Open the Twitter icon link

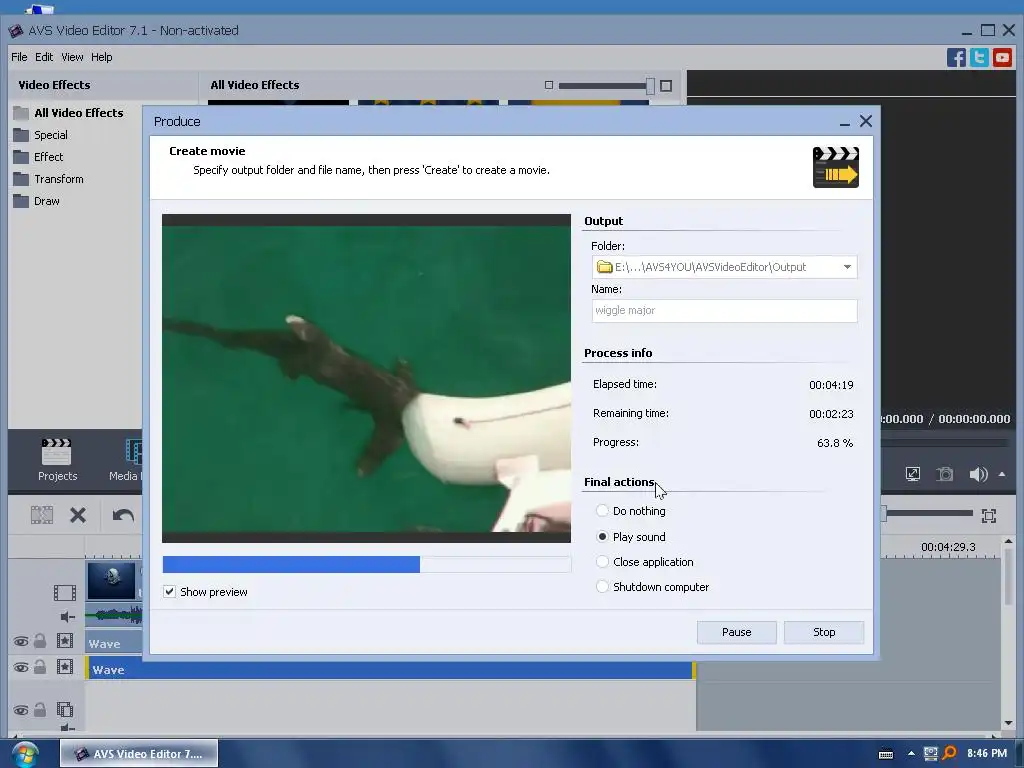pos(979,57)
